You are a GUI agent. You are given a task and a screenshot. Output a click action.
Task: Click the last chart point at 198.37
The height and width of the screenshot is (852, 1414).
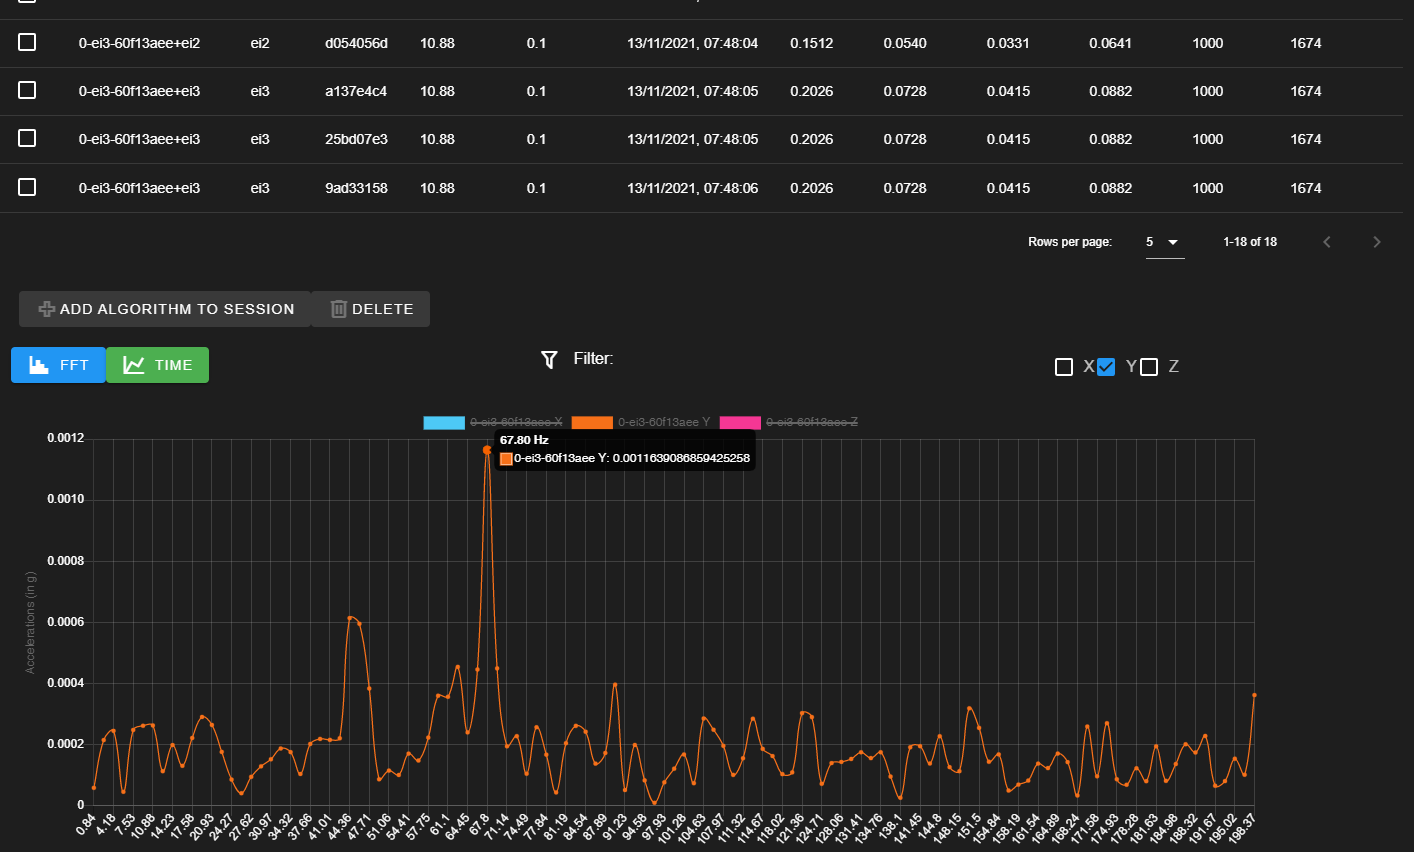tap(1254, 695)
